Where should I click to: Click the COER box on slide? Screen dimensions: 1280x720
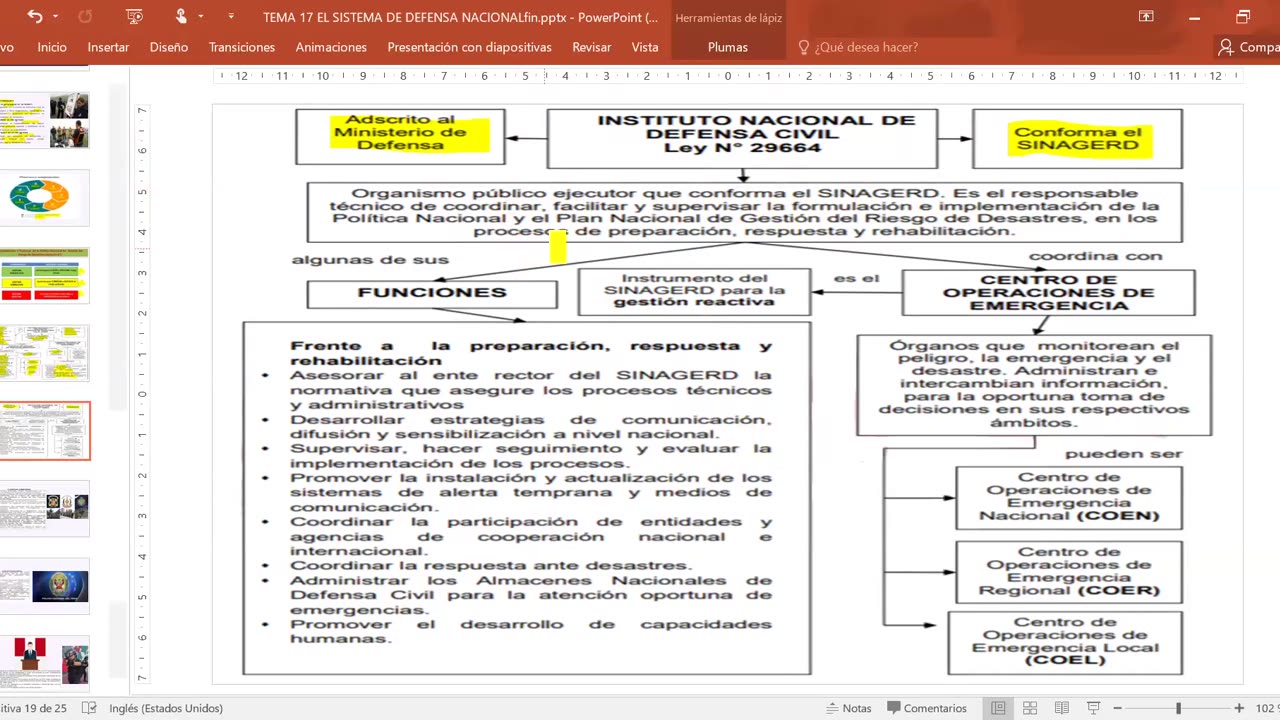click(1069, 571)
